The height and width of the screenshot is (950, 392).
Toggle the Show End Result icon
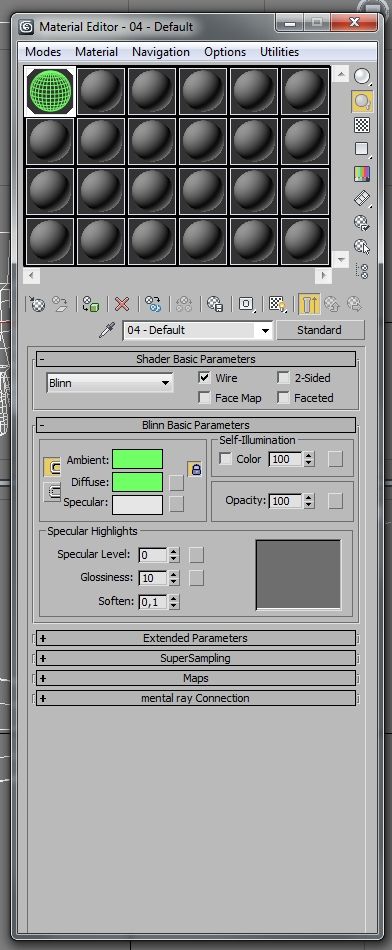[x=309, y=304]
